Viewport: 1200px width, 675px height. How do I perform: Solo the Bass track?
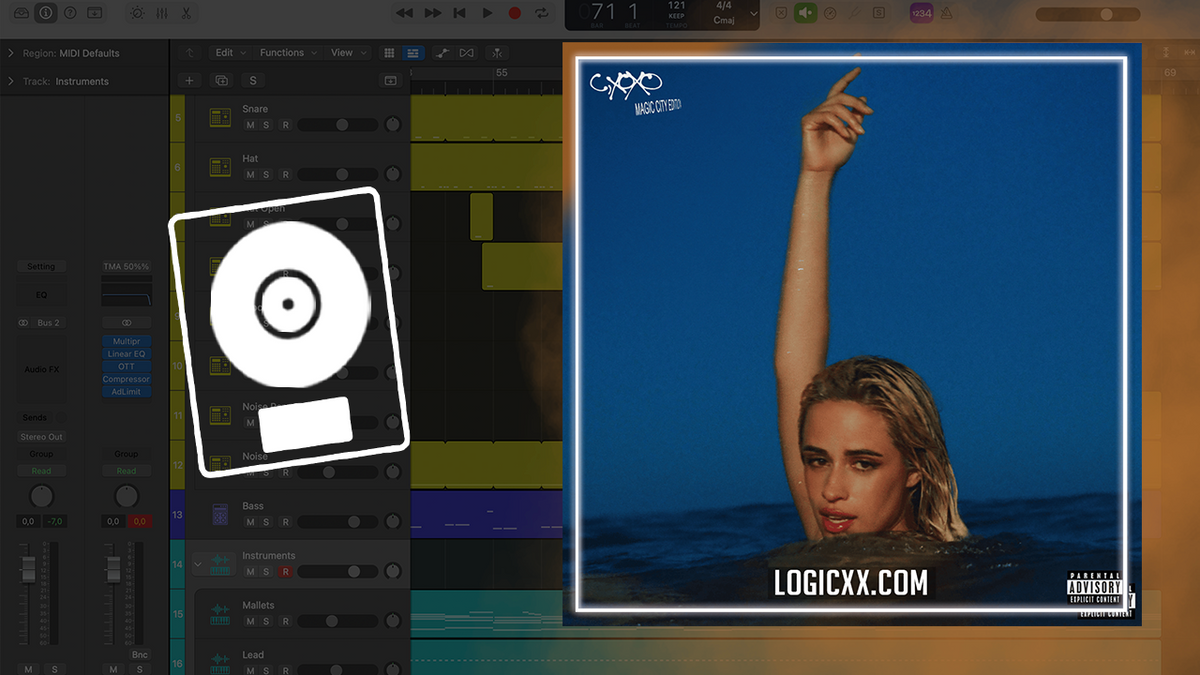tap(266, 522)
